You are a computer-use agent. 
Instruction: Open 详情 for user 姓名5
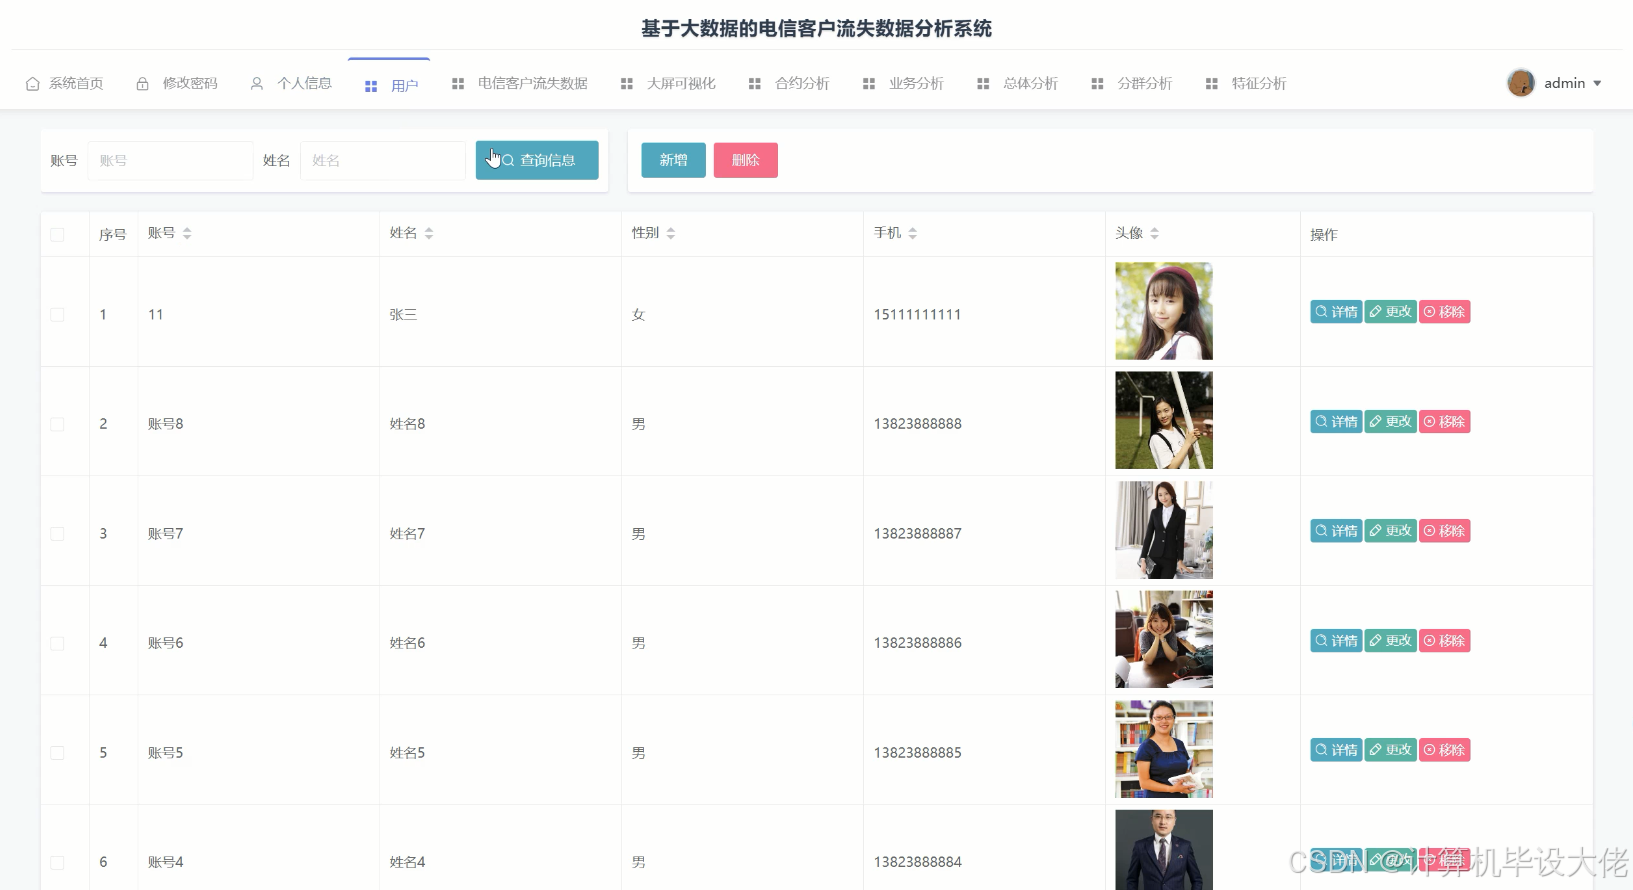tap(1336, 750)
